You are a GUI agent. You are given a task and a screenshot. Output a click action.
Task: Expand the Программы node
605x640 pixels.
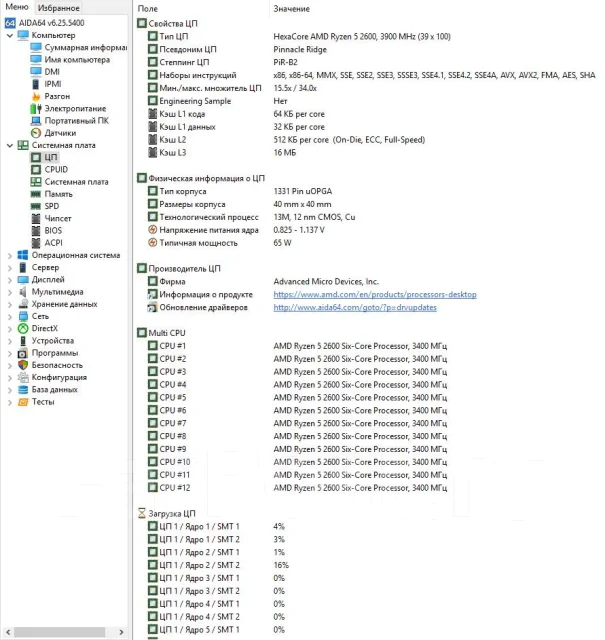(x=10, y=354)
